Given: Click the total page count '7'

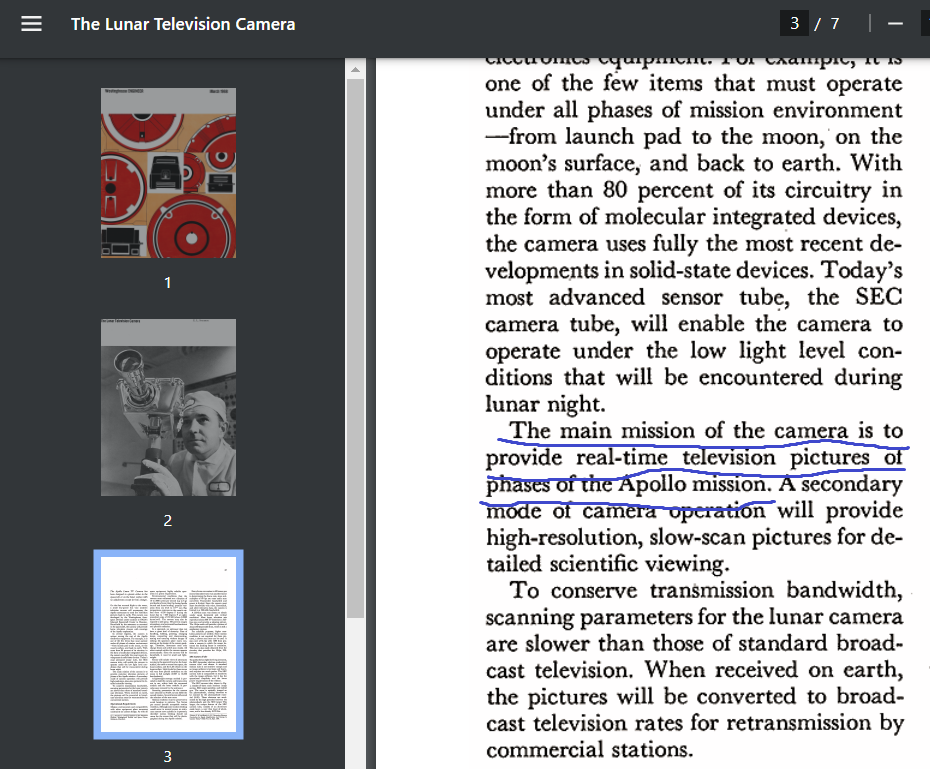Looking at the screenshot, I should 835,24.
